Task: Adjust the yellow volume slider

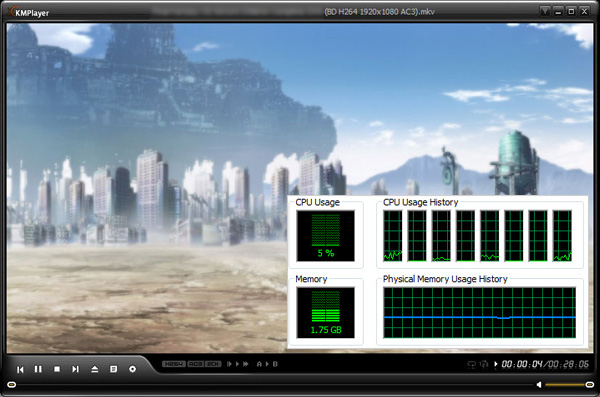Action: (567, 384)
